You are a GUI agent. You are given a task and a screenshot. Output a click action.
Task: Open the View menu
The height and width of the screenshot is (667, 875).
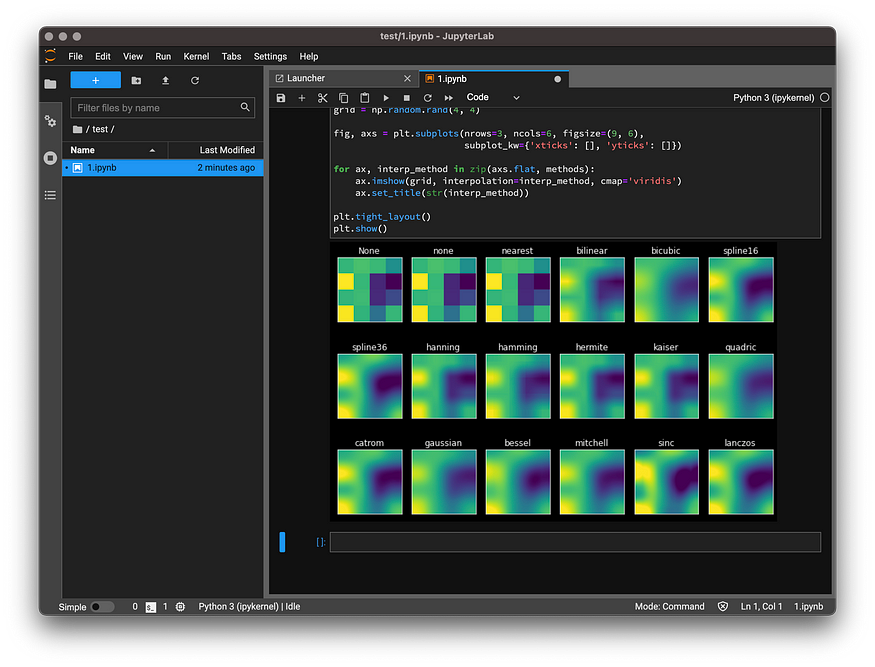133,56
